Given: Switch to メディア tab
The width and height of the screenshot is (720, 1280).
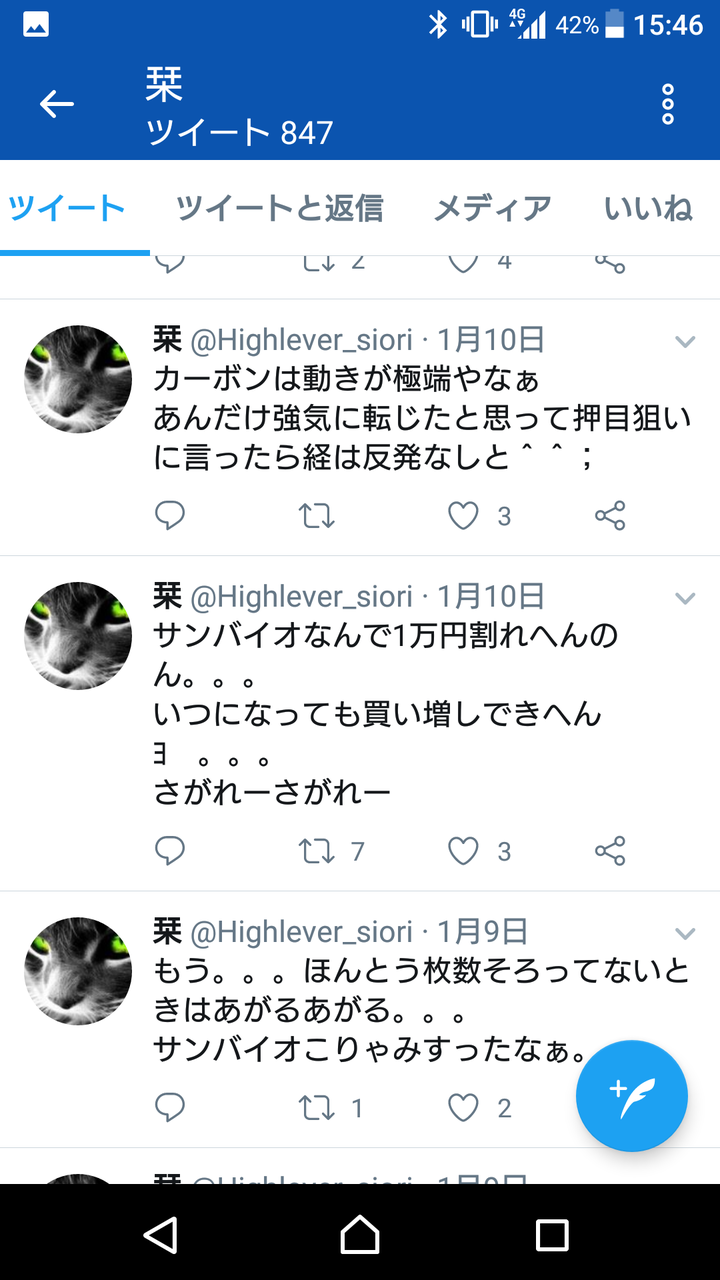Looking at the screenshot, I should pyautogui.click(x=492, y=208).
